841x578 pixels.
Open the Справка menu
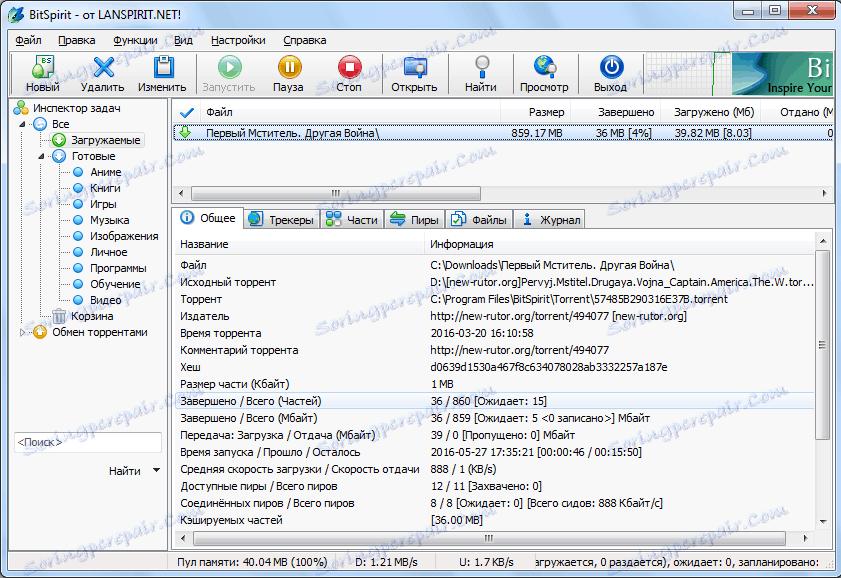(x=305, y=40)
